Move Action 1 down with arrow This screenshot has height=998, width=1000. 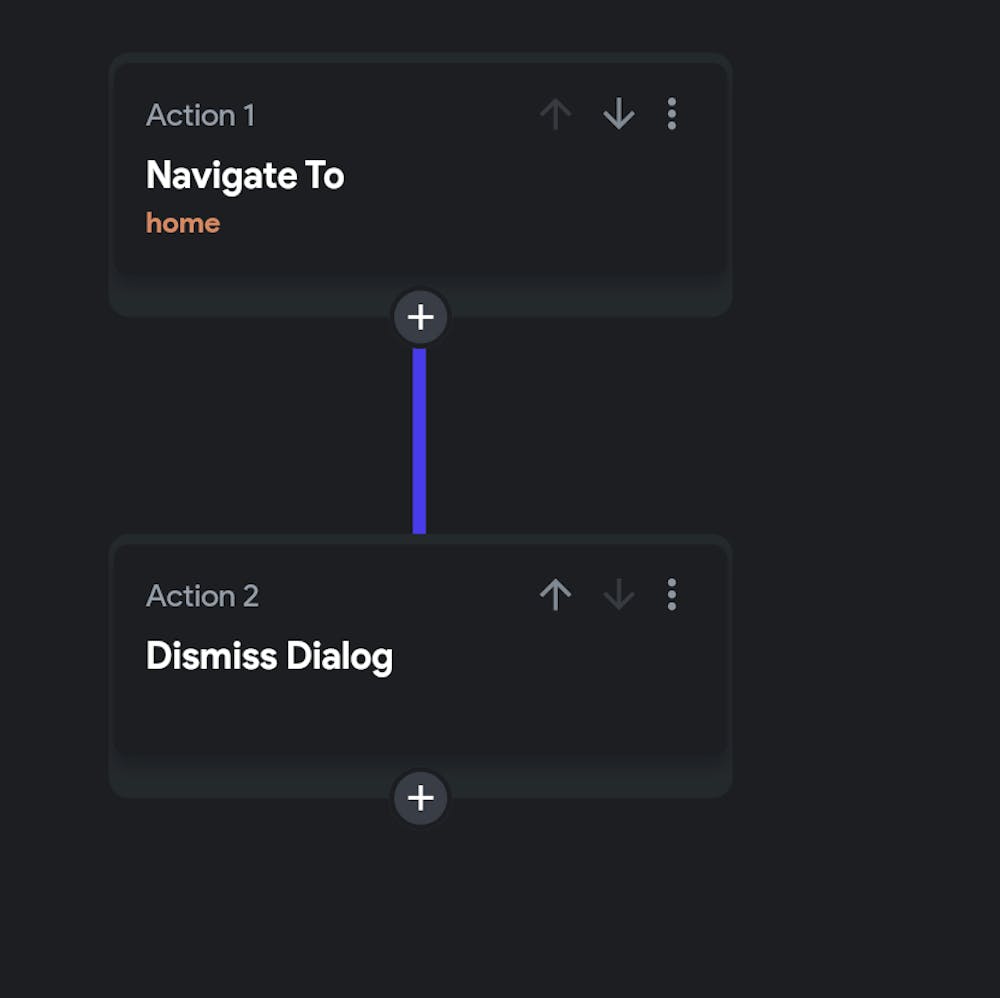[x=619, y=115]
